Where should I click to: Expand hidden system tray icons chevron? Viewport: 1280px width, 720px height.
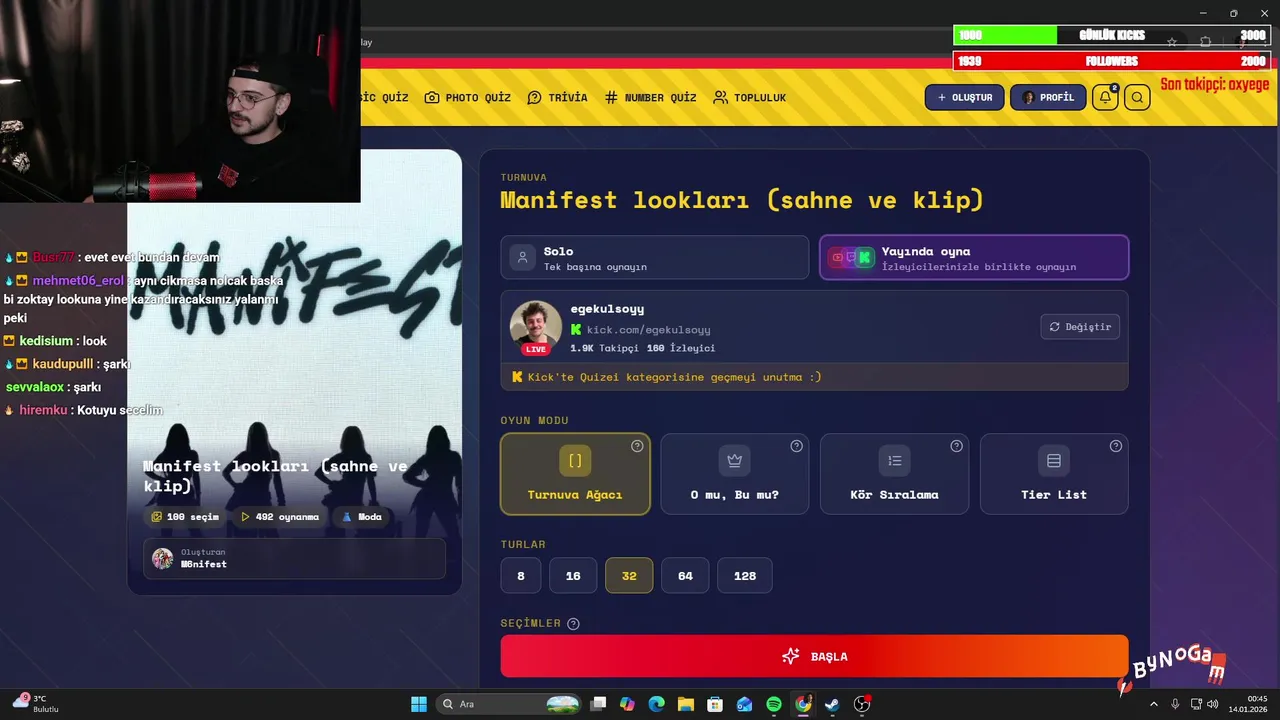coord(1153,704)
